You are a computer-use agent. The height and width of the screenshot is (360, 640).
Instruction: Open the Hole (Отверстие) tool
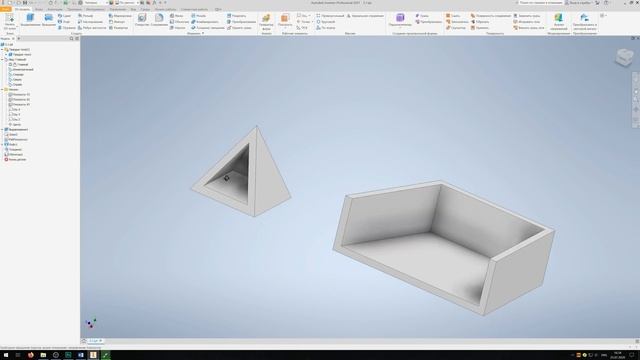(x=142, y=20)
